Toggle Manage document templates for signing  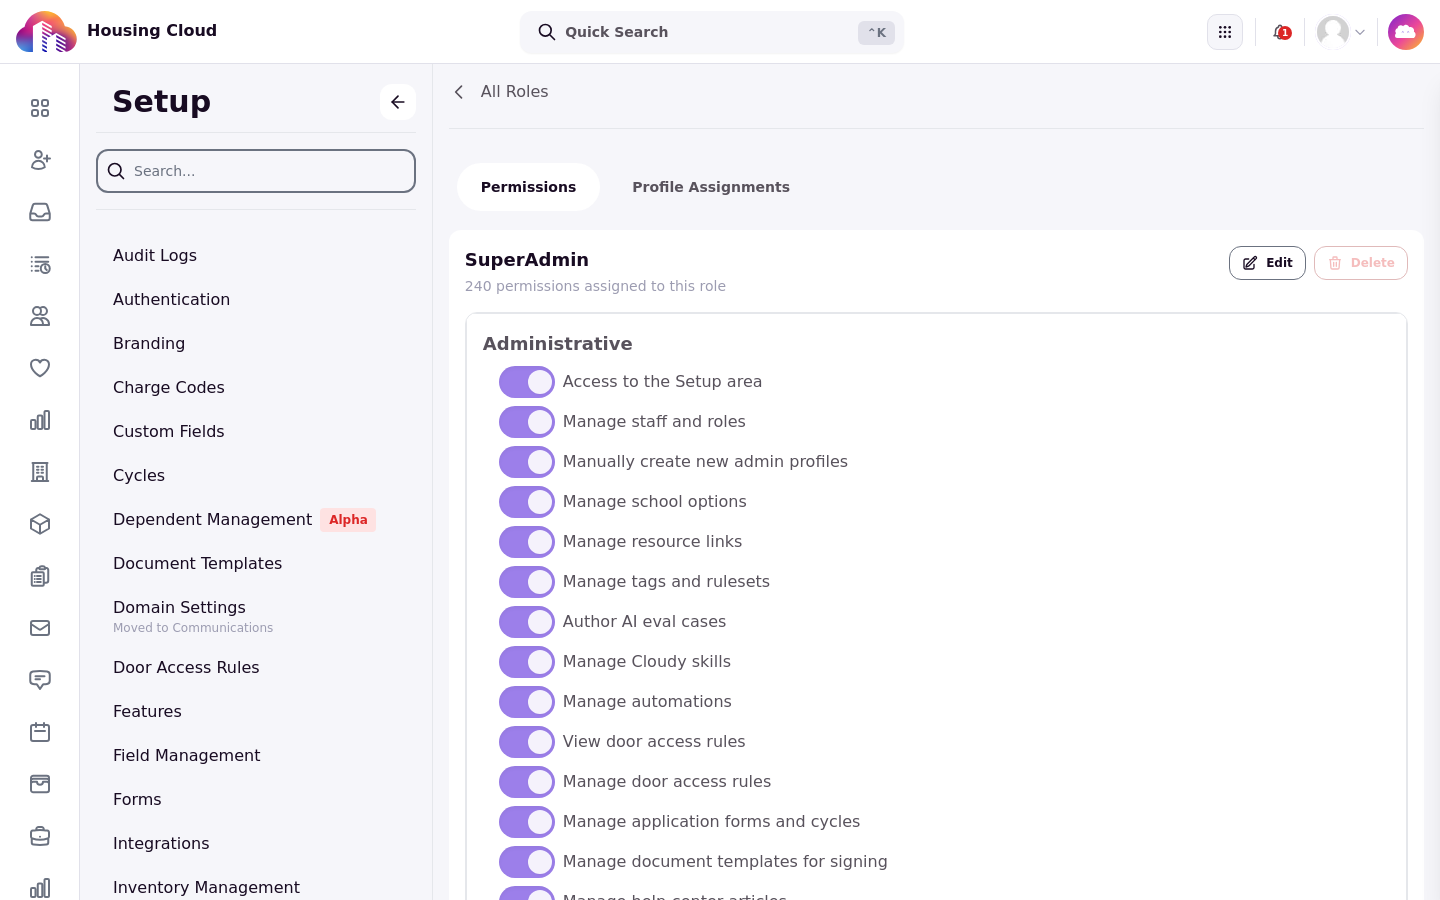pos(527,862)
